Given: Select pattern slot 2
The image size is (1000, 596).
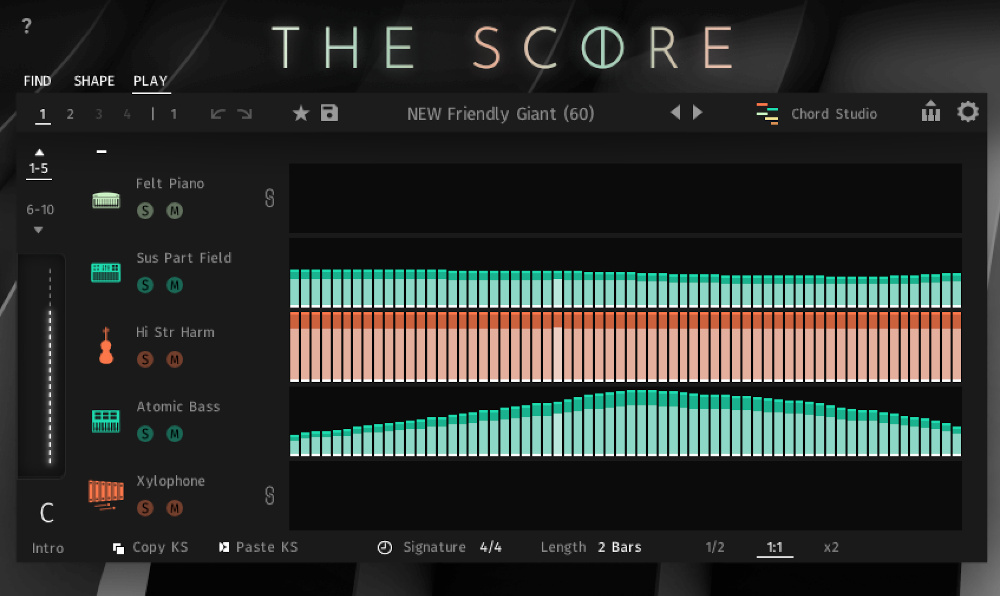Looking at the screenshot, I should tap(70, 115).
